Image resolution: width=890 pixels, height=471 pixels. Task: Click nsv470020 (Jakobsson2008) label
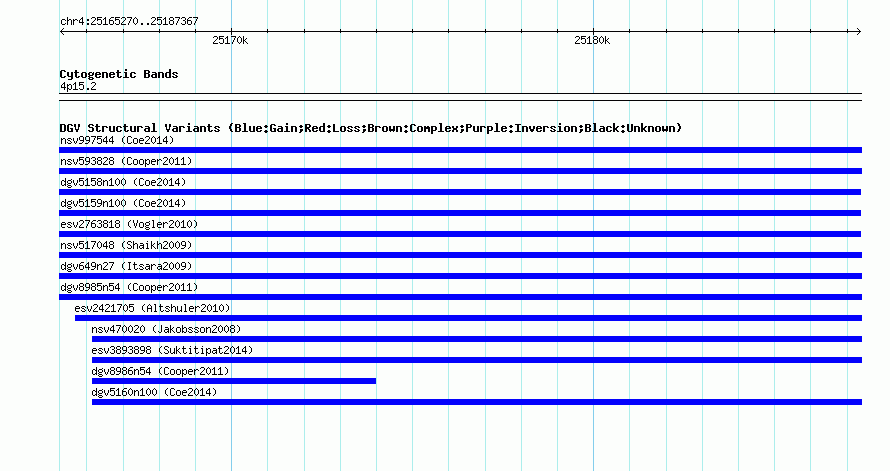[x=166, y=329]
